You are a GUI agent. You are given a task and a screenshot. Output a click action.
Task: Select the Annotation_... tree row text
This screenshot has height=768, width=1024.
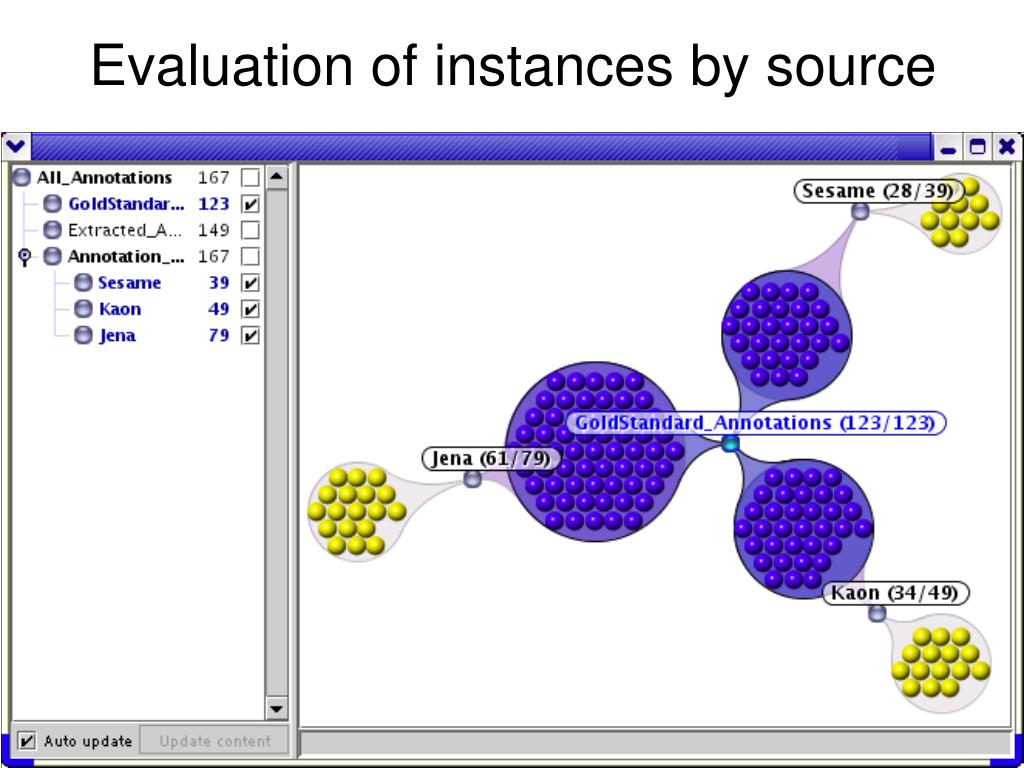click(x=126, y=256)
